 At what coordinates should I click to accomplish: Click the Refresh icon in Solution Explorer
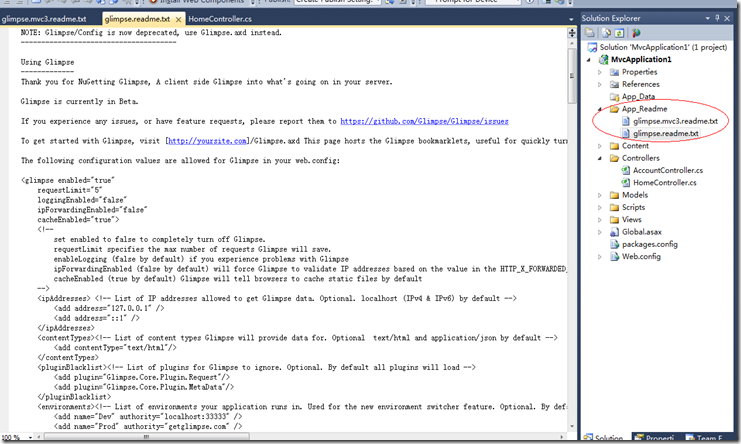tap(621, 33)
